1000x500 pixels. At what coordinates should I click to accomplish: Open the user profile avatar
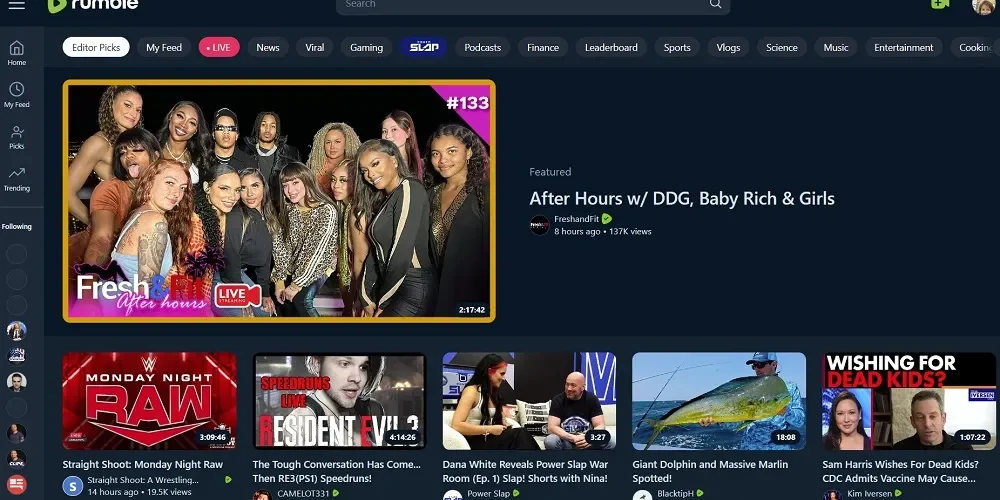(x=983, y=5)
